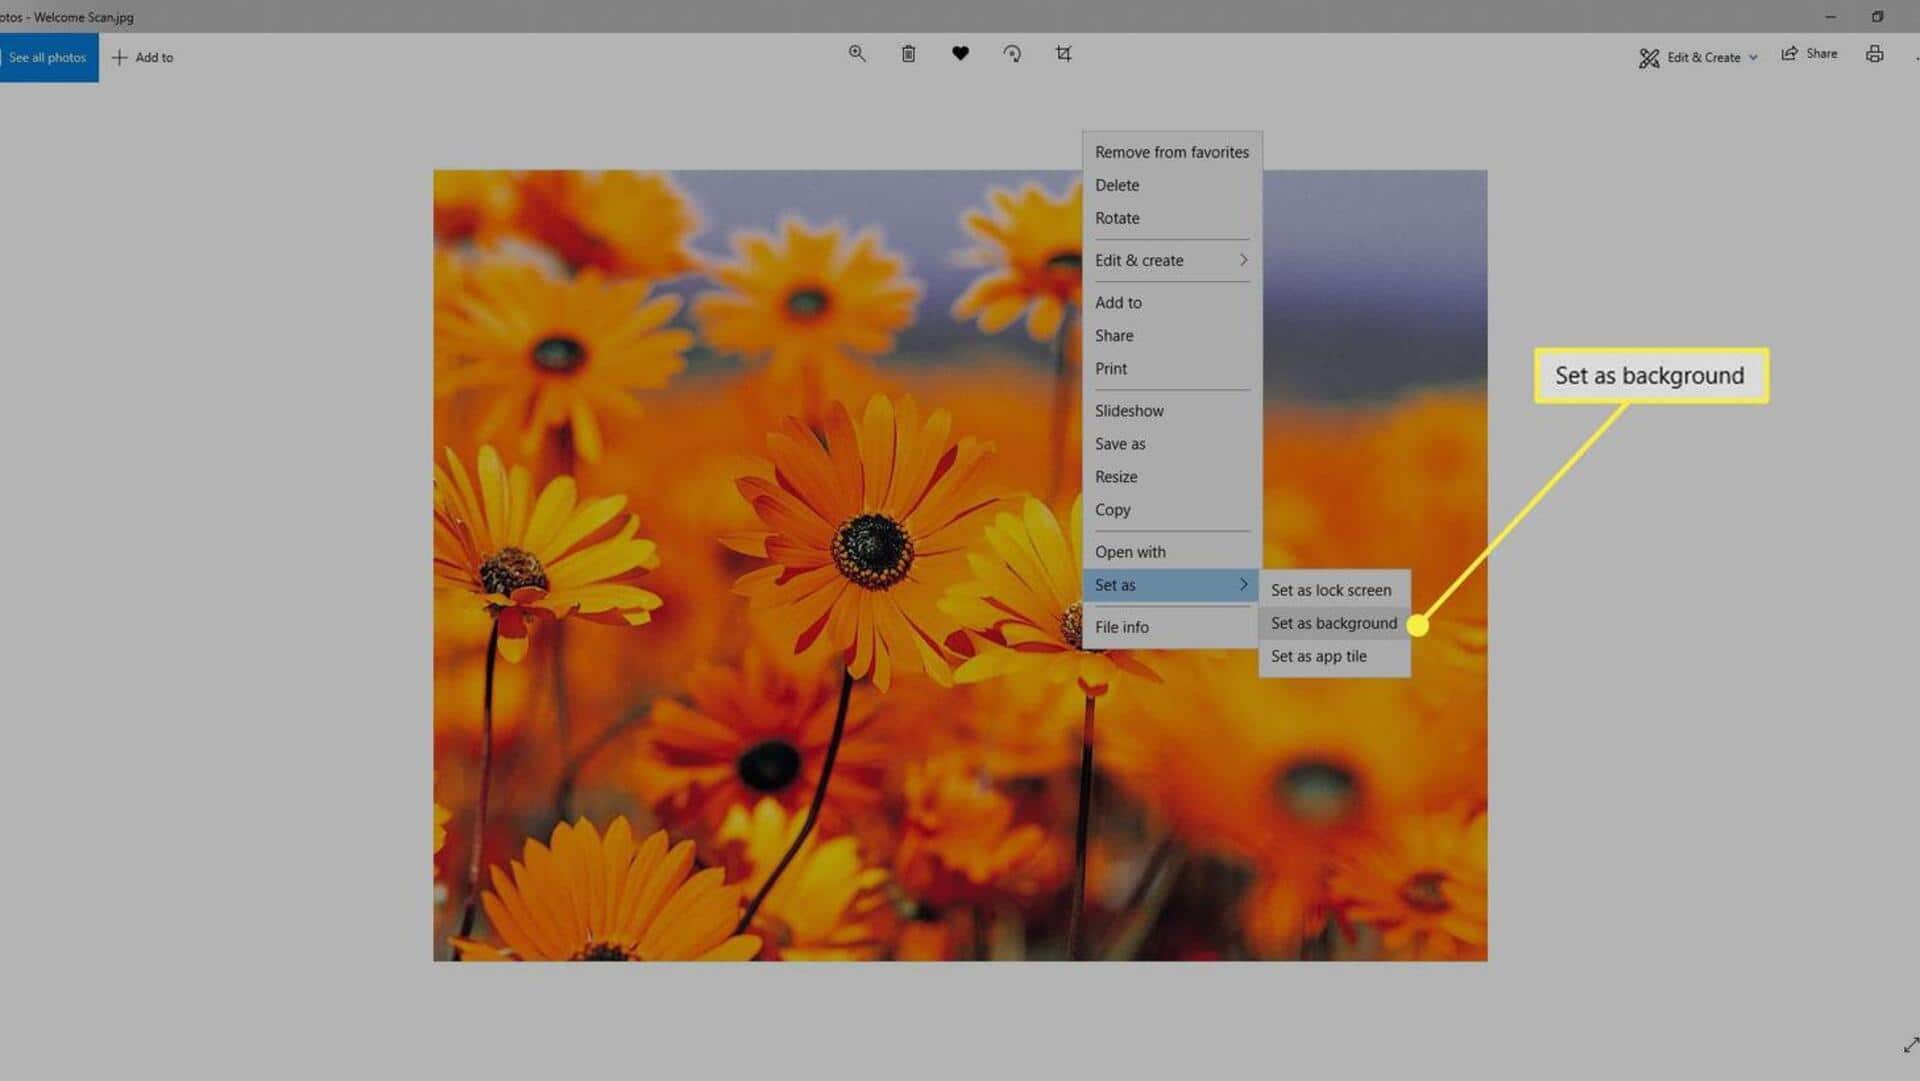The image size is (1920, 1081).
Task: Expand the Edit & create context submenu
Action: coord(1243,260)
